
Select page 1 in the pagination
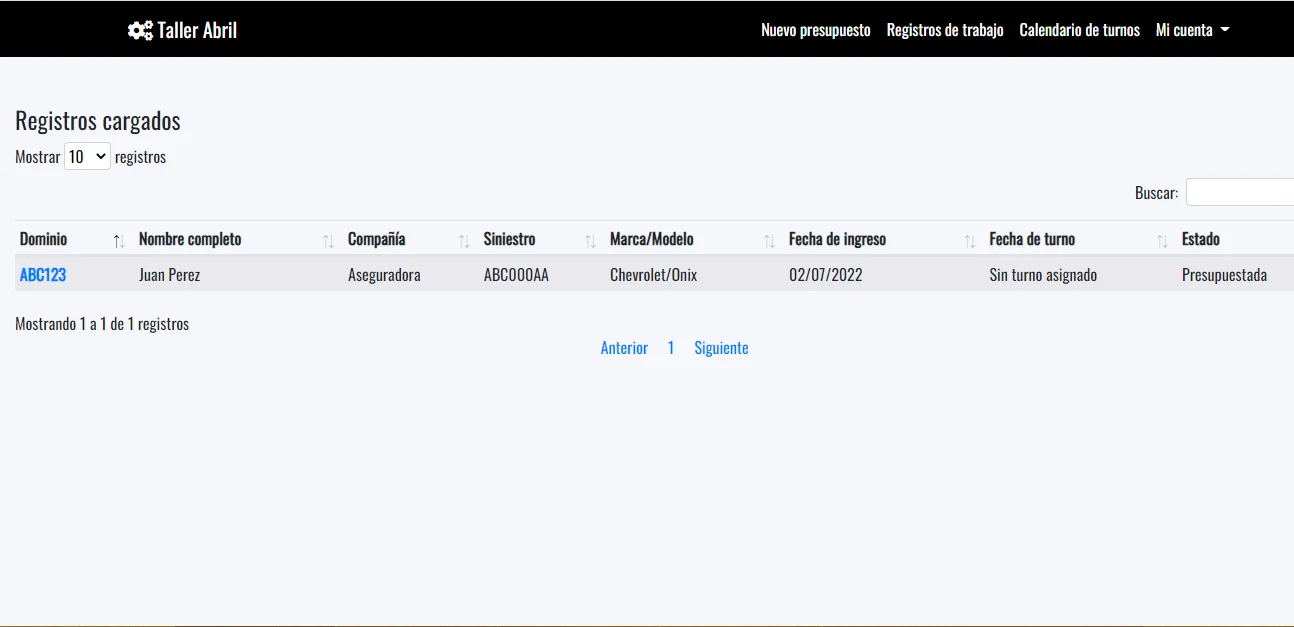tap(671, 348)
